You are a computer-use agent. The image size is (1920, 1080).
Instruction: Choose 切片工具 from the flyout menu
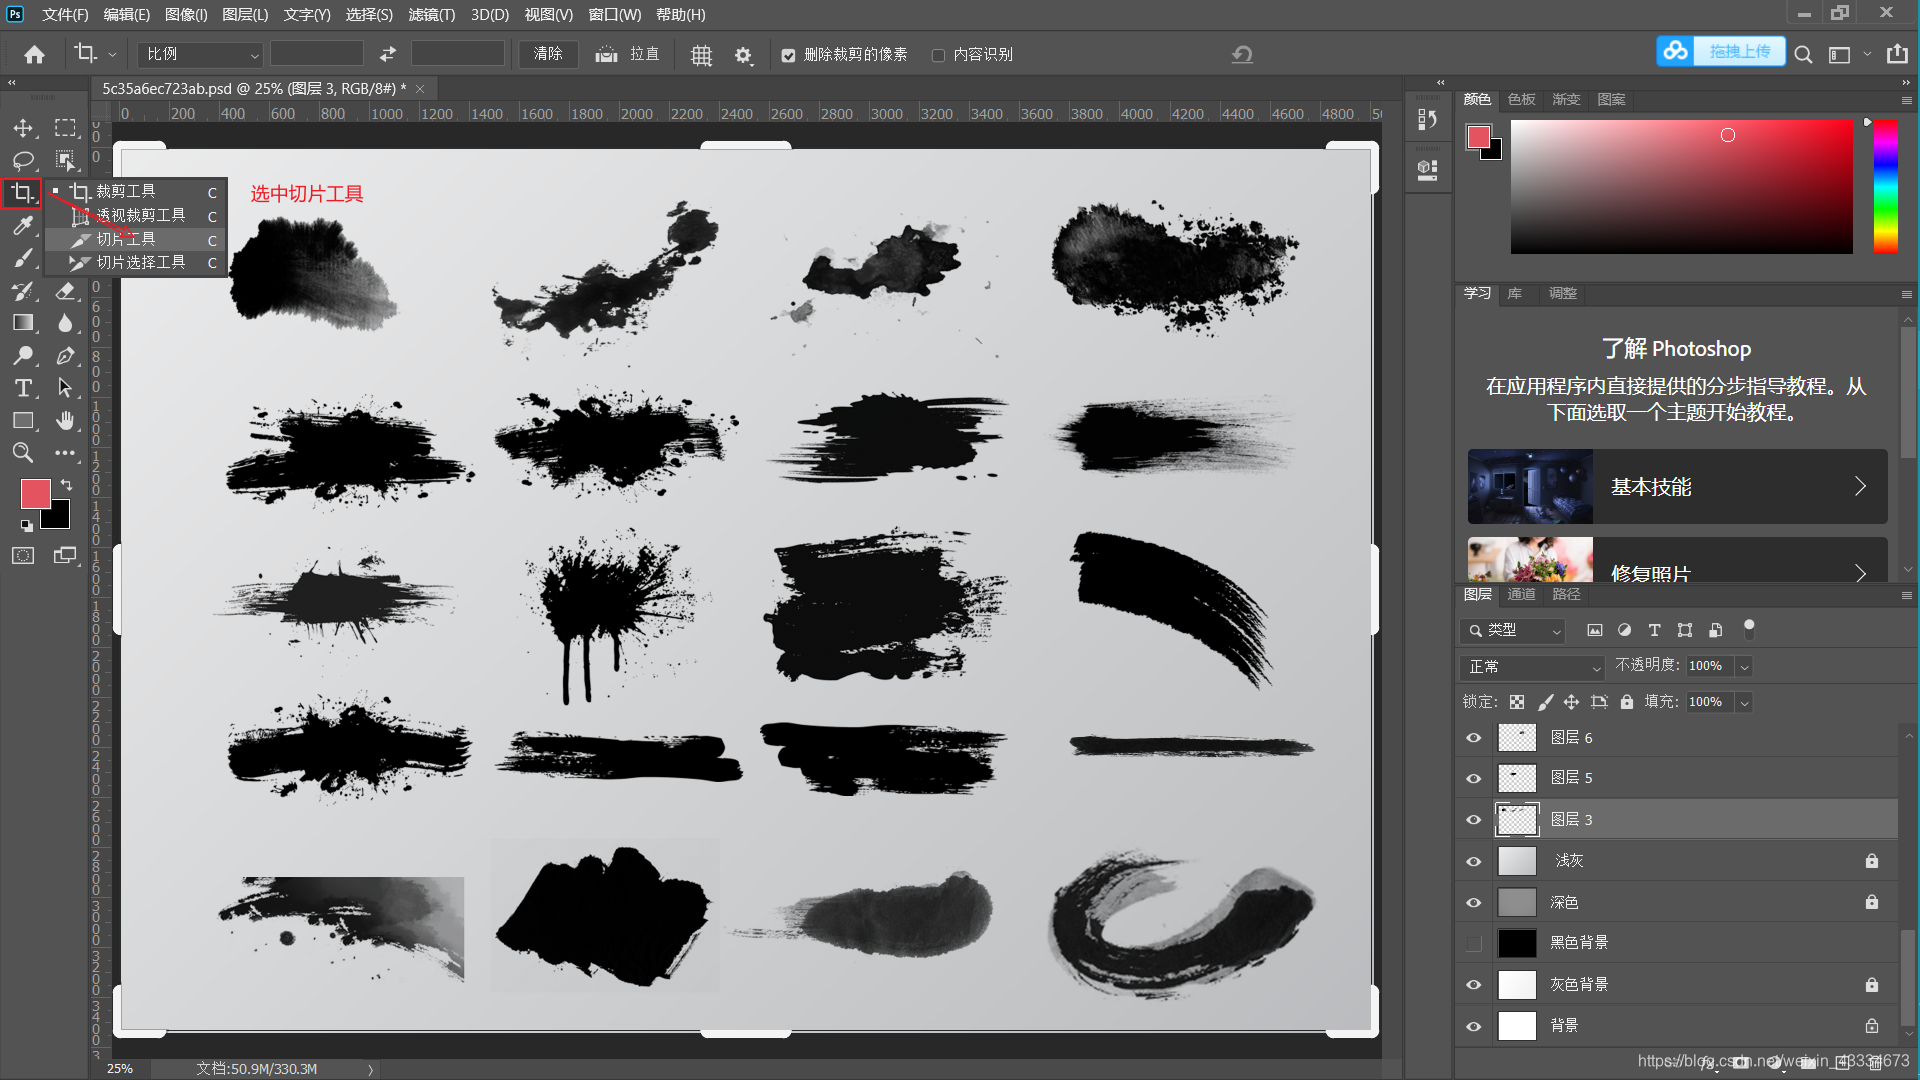coord(126,239)
